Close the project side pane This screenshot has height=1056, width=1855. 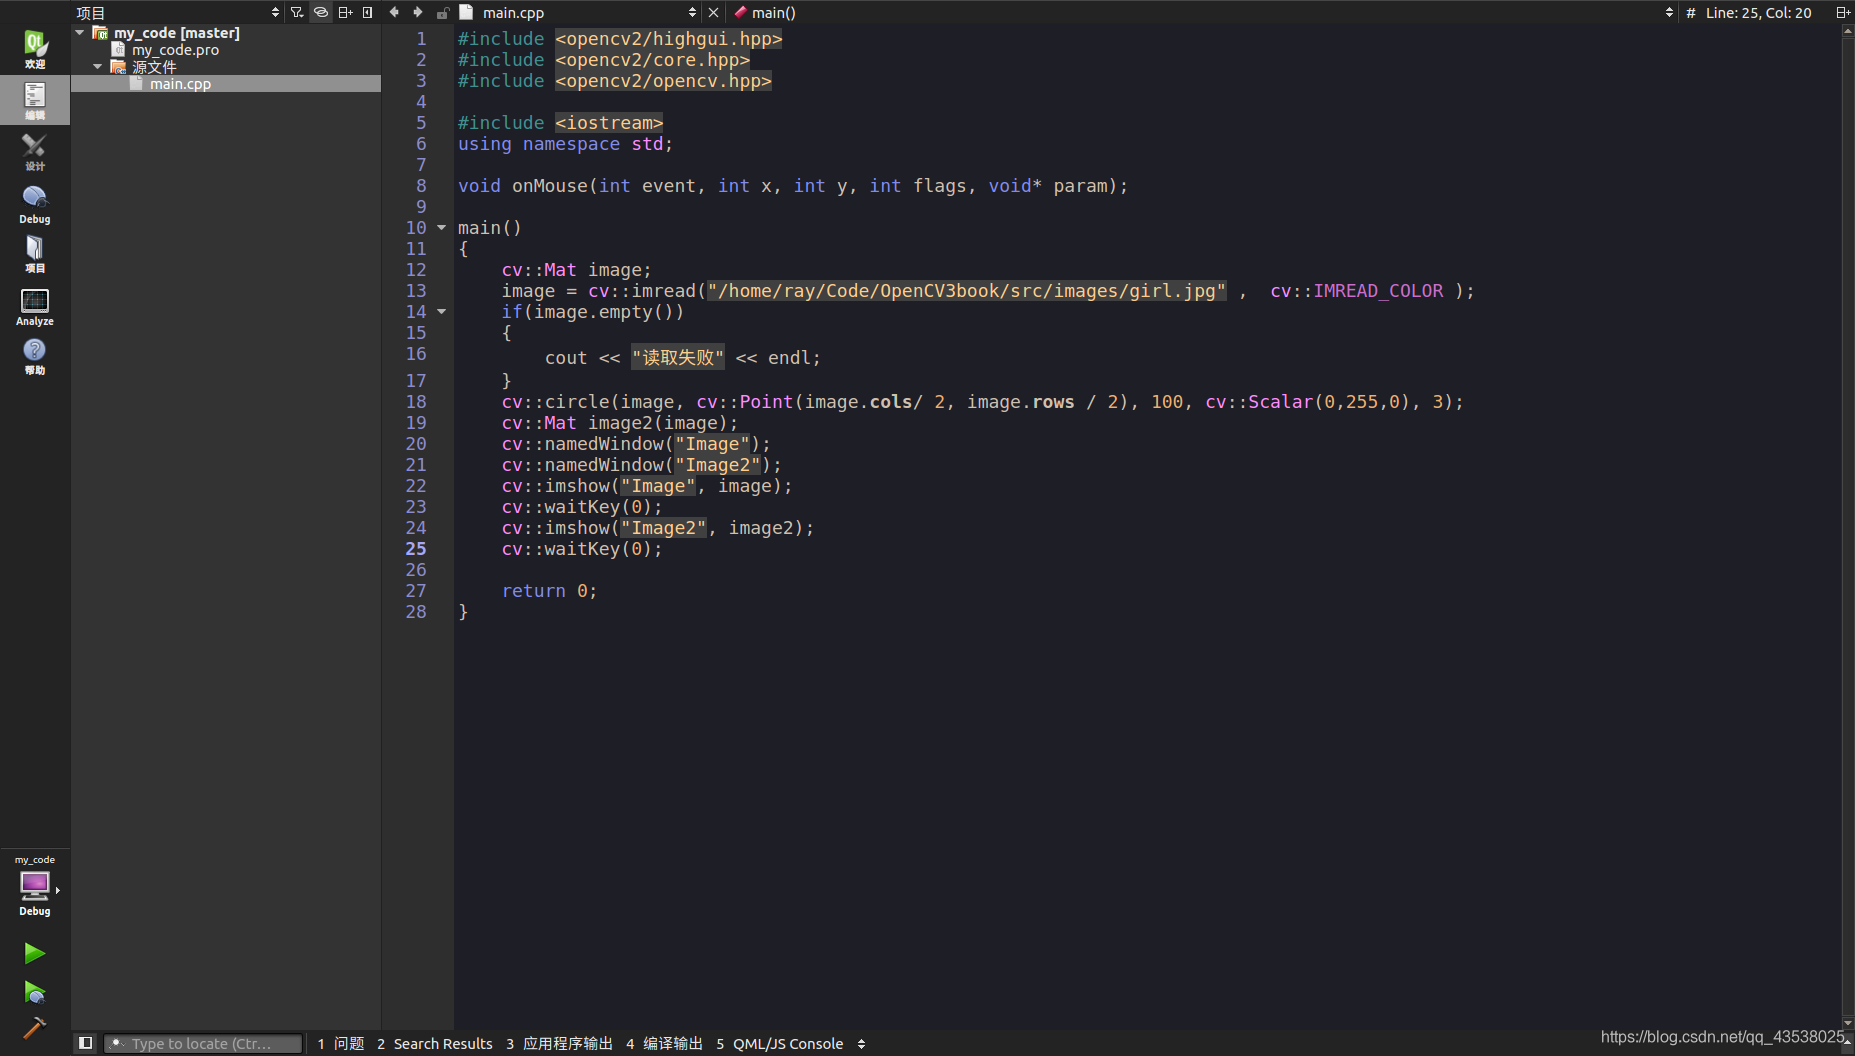point(368,12)
